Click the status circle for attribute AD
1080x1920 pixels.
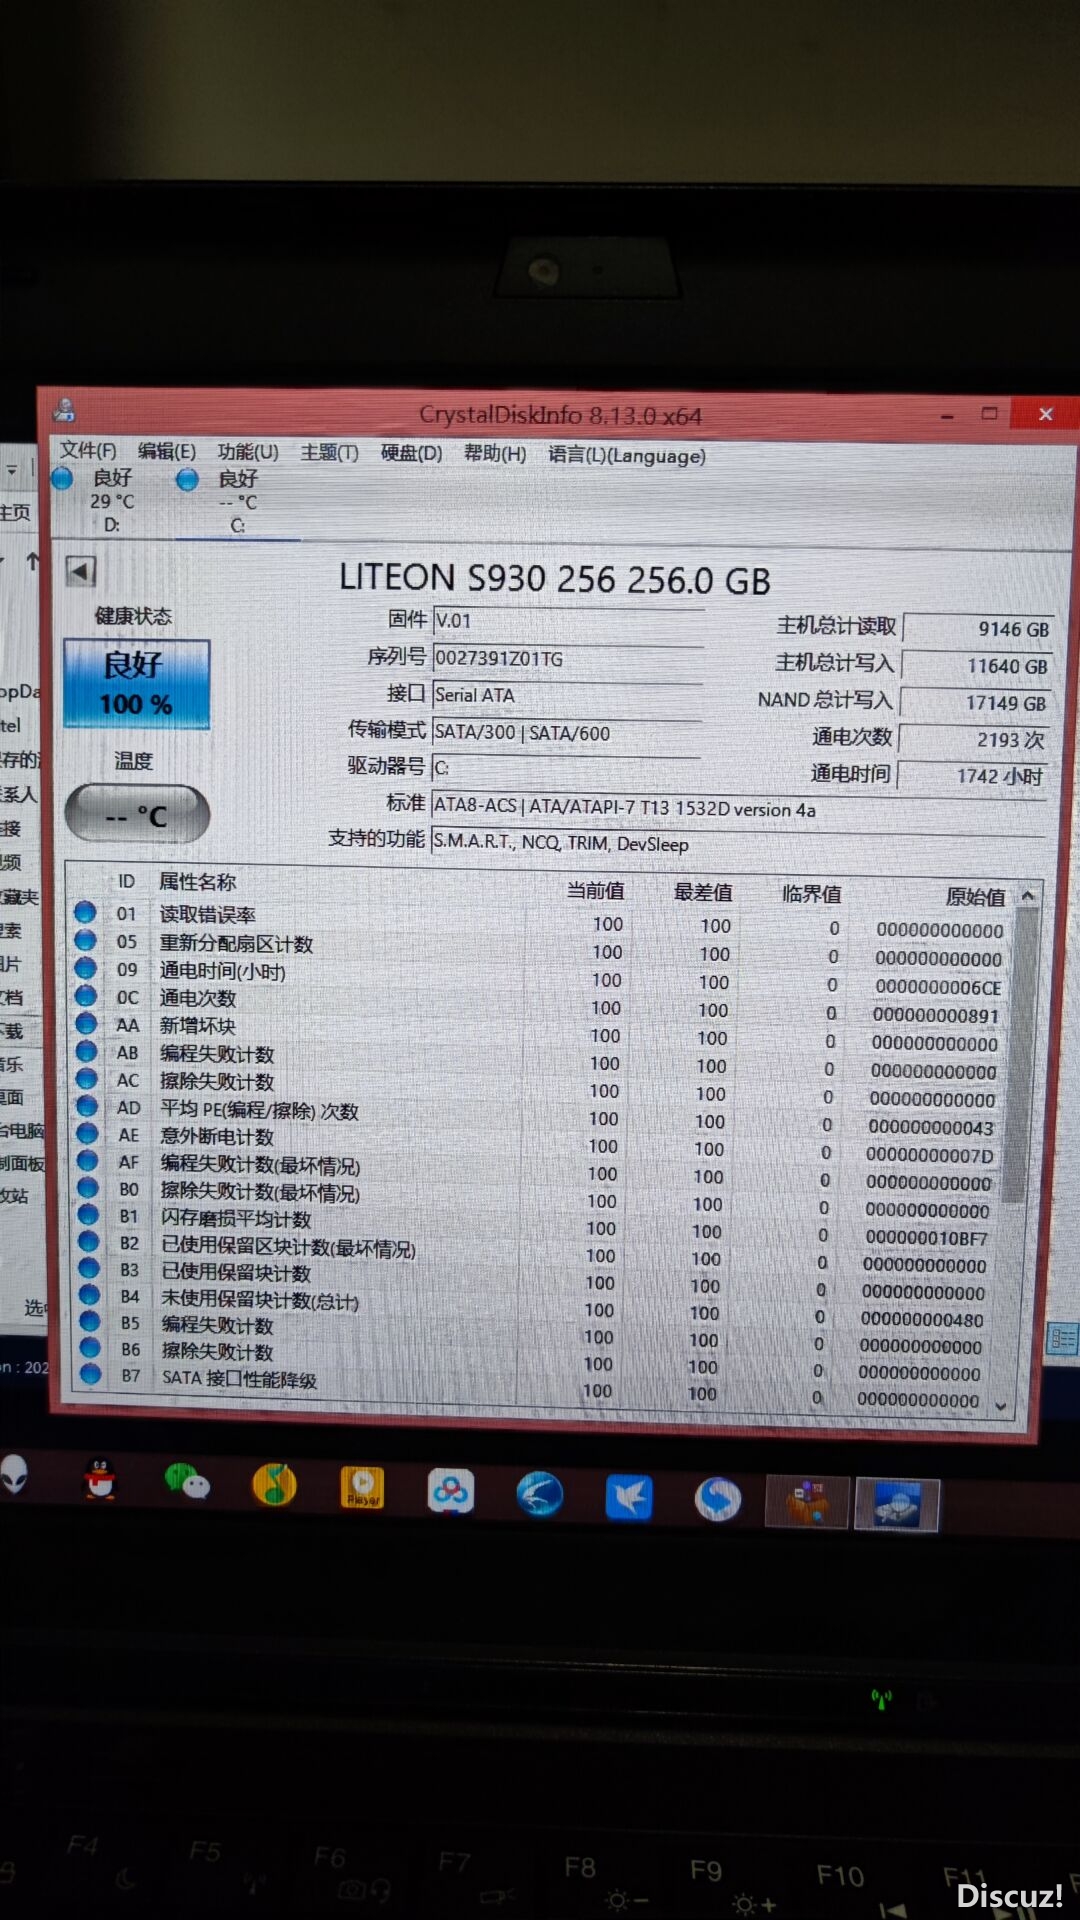coord(88,1106)
